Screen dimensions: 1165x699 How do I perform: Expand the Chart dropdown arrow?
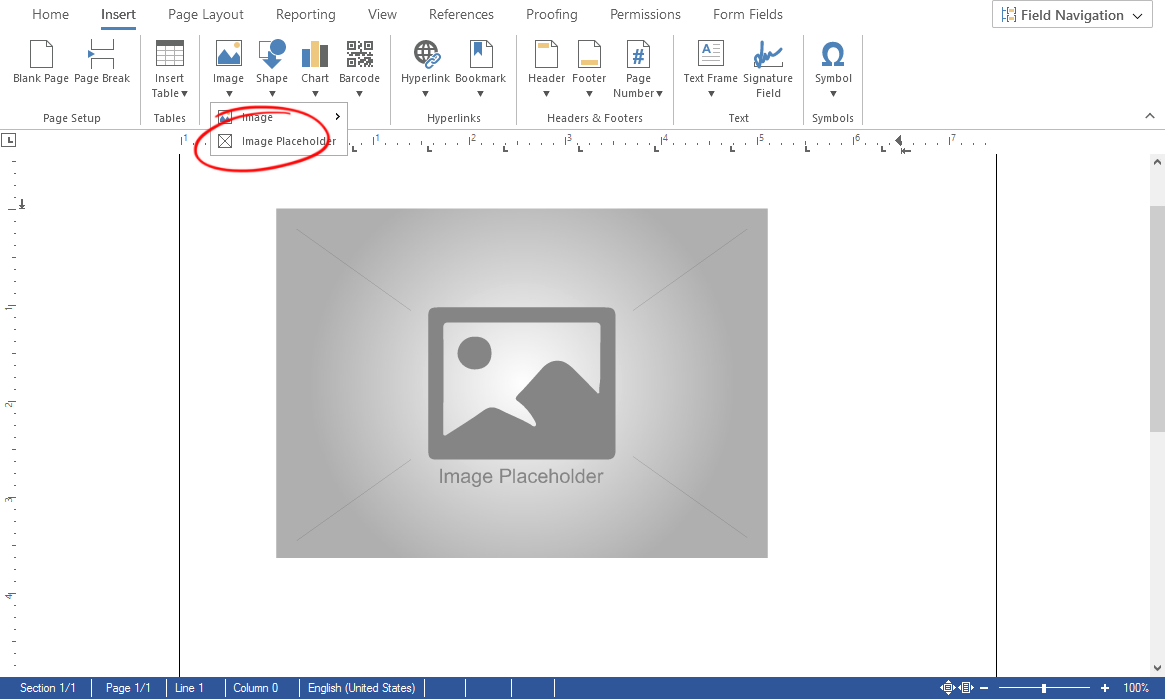pos(315,94)
